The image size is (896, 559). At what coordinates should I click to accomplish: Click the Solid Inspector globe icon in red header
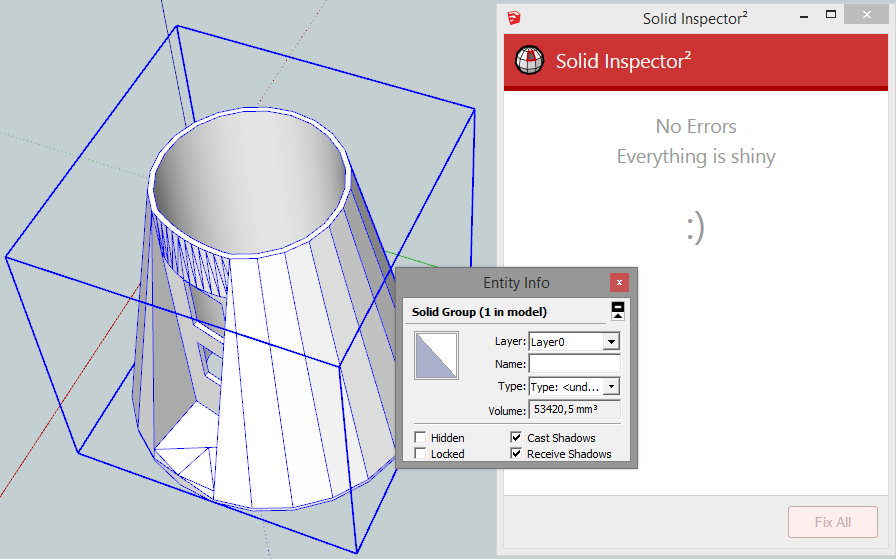529,62
